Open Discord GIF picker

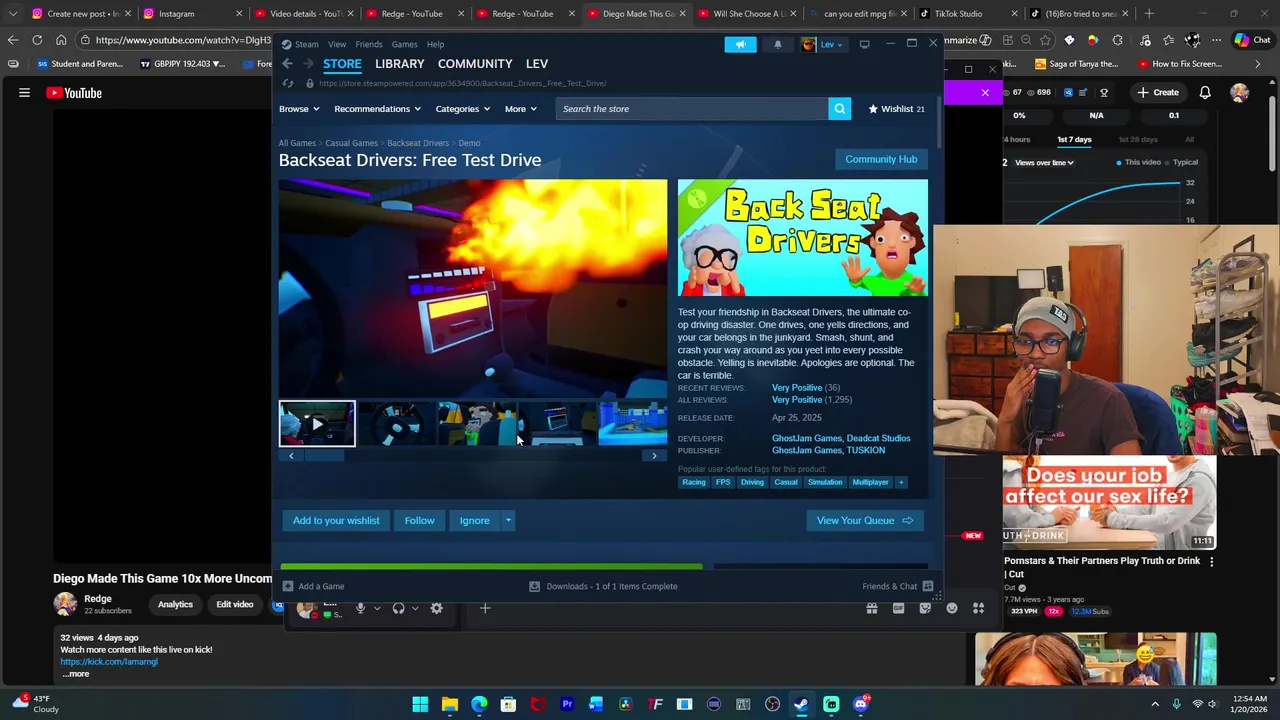[x=898, y=608]
